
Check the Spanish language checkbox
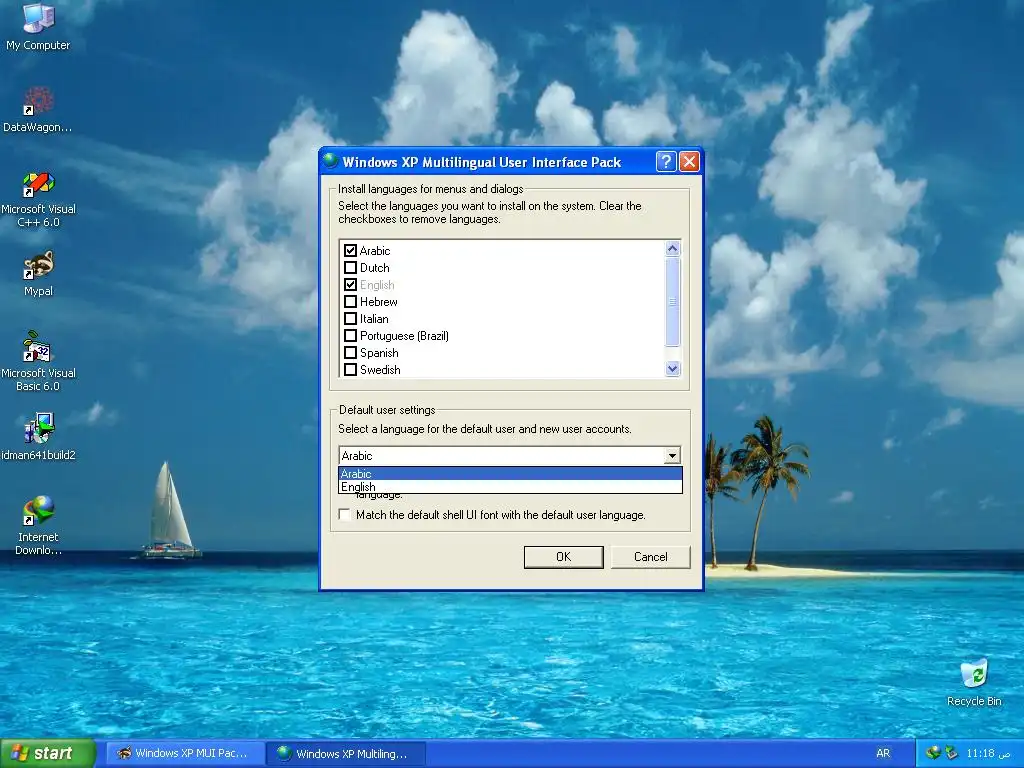click(350, 352)
